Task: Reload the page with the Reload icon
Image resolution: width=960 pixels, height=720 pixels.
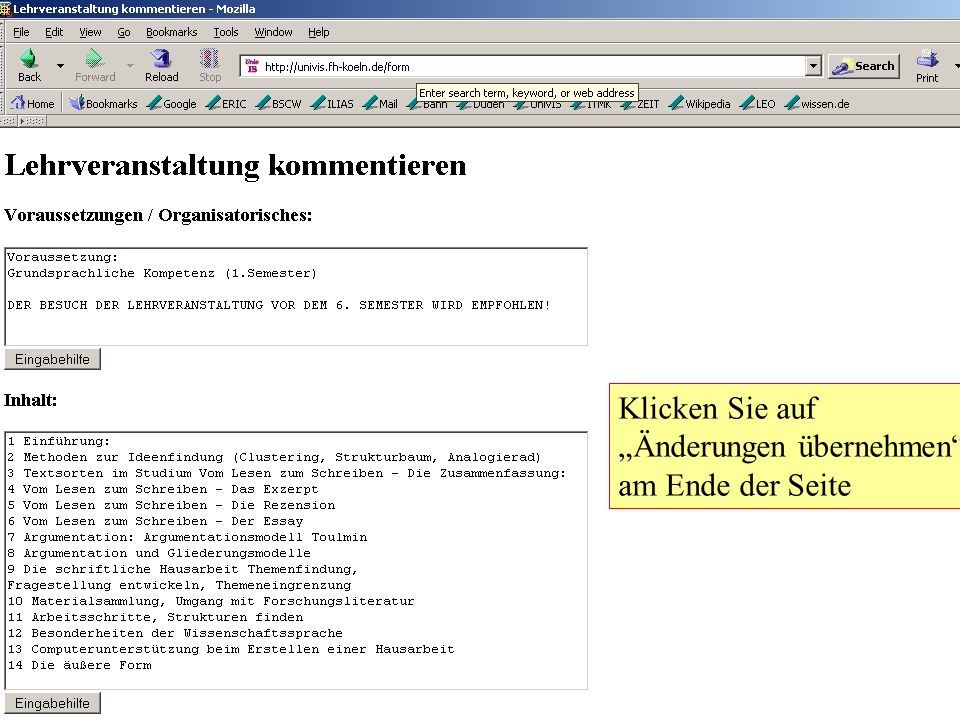Action: [x=161, y=59]
